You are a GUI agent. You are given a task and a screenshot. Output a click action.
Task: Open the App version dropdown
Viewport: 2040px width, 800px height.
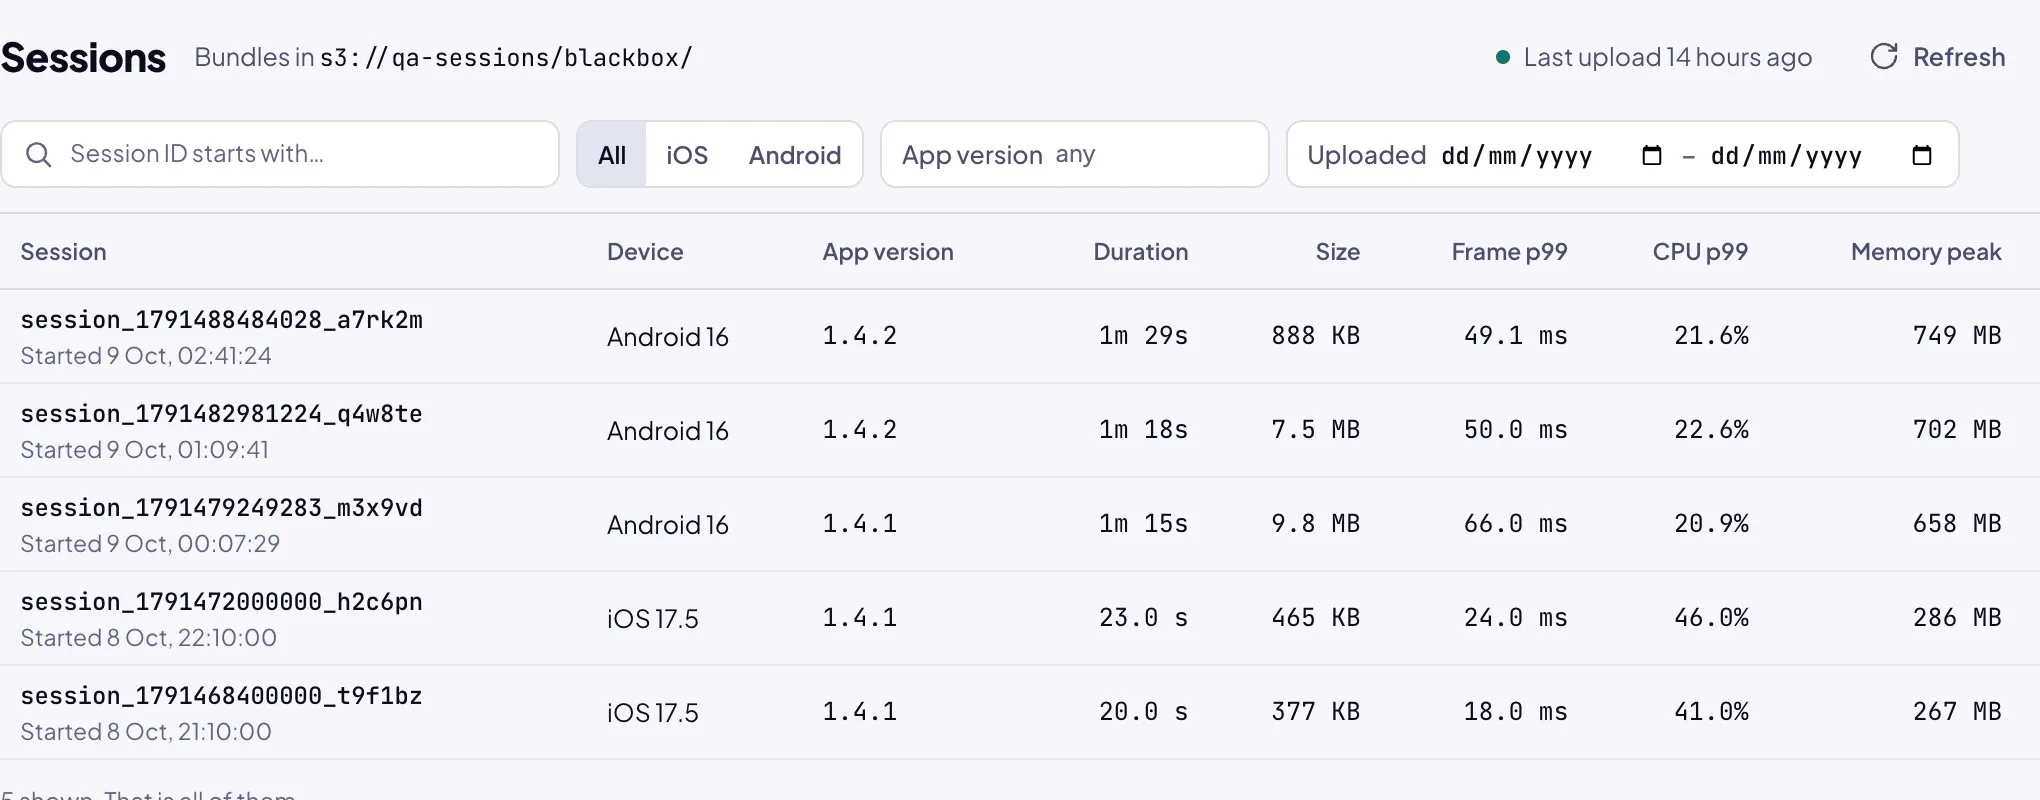click(x=1075, y=154)
